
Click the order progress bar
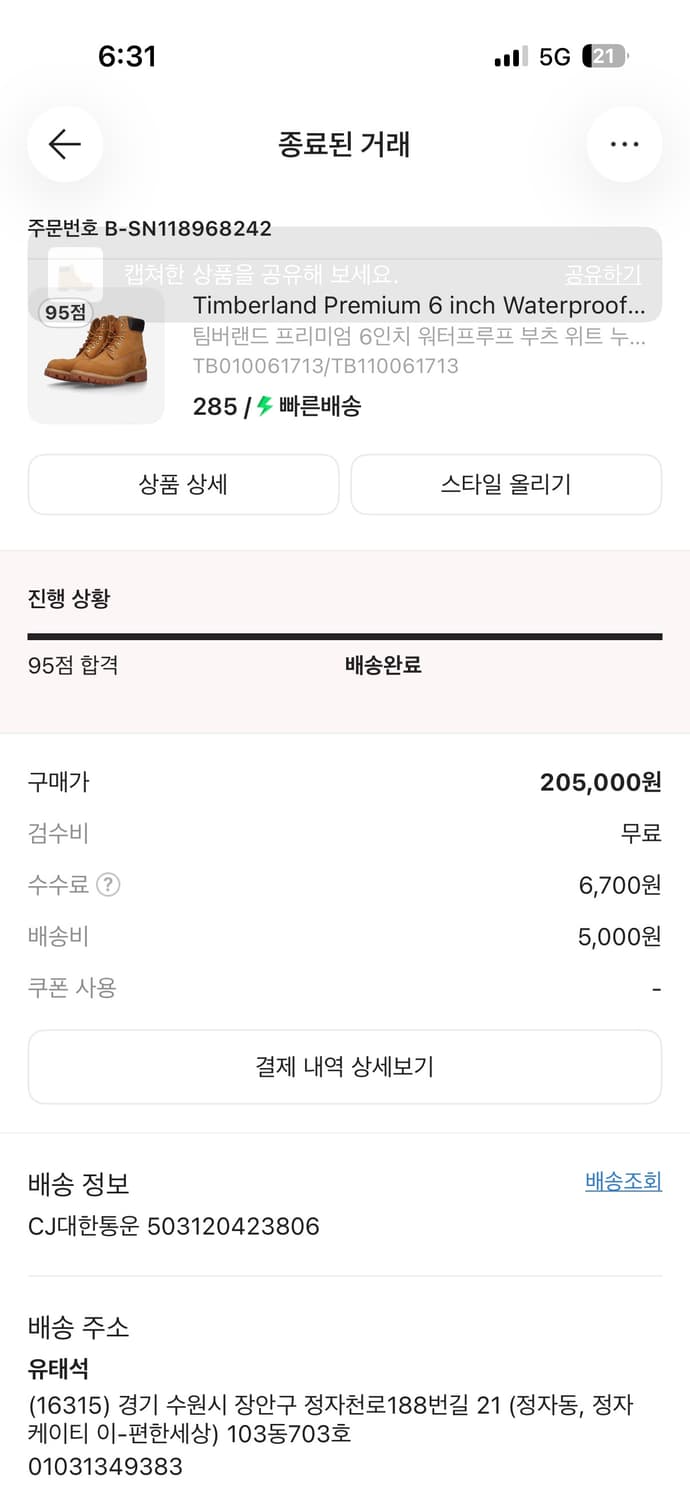(x=345, y=634)
